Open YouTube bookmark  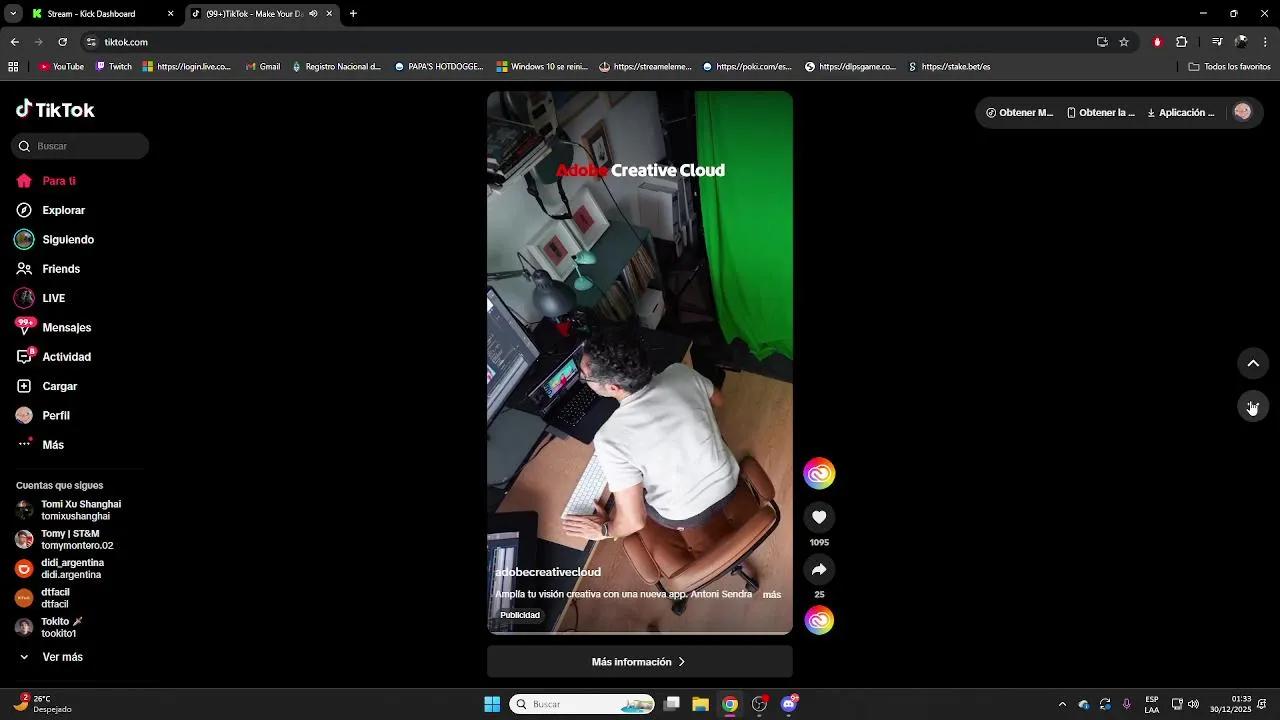(61, 67)
